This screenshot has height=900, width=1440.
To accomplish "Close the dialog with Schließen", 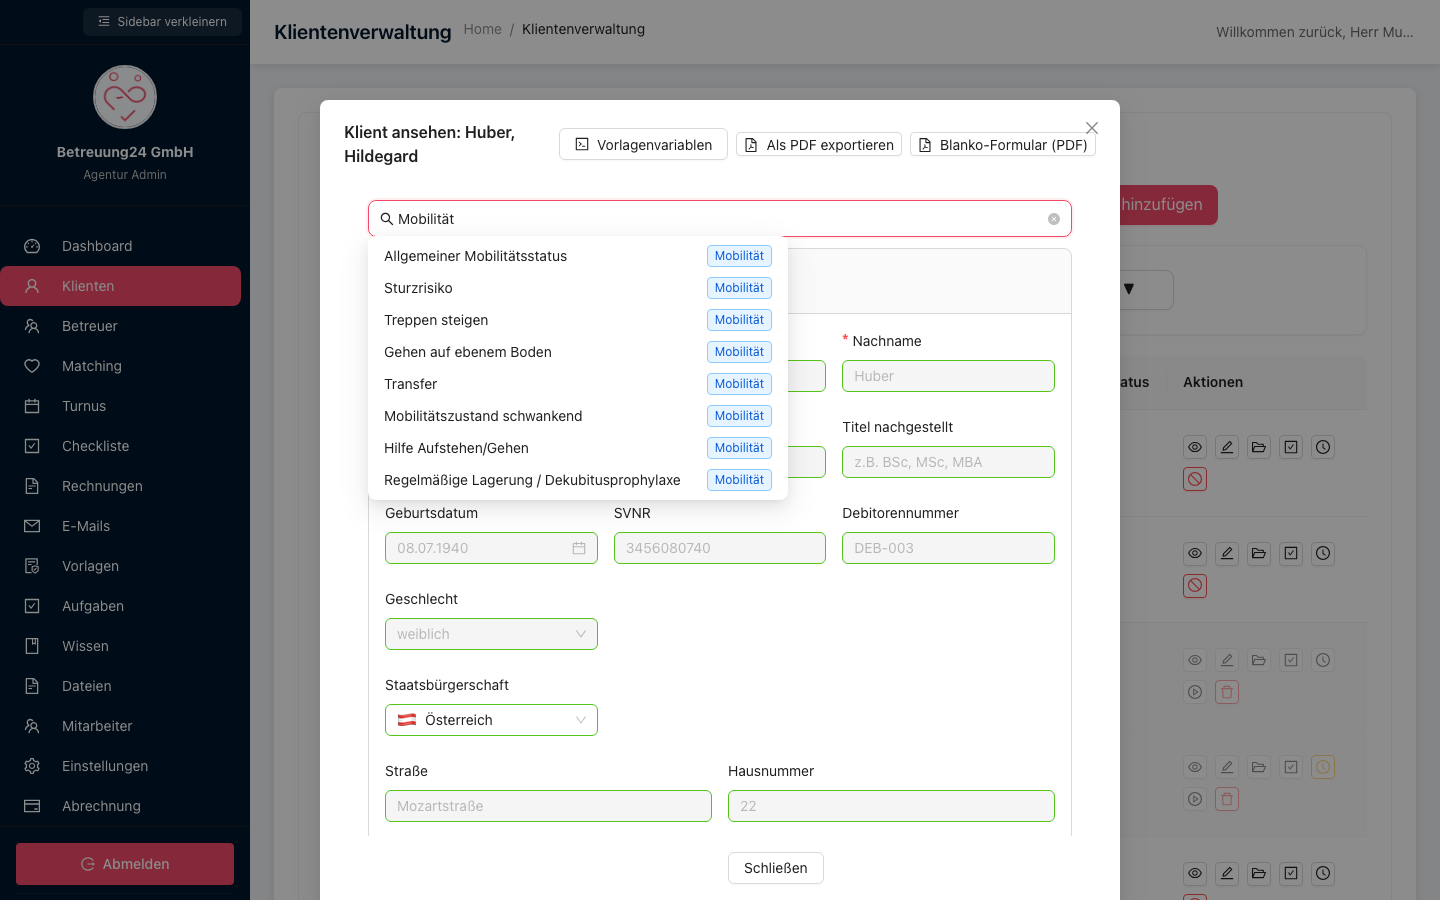I will coord(776,868).
